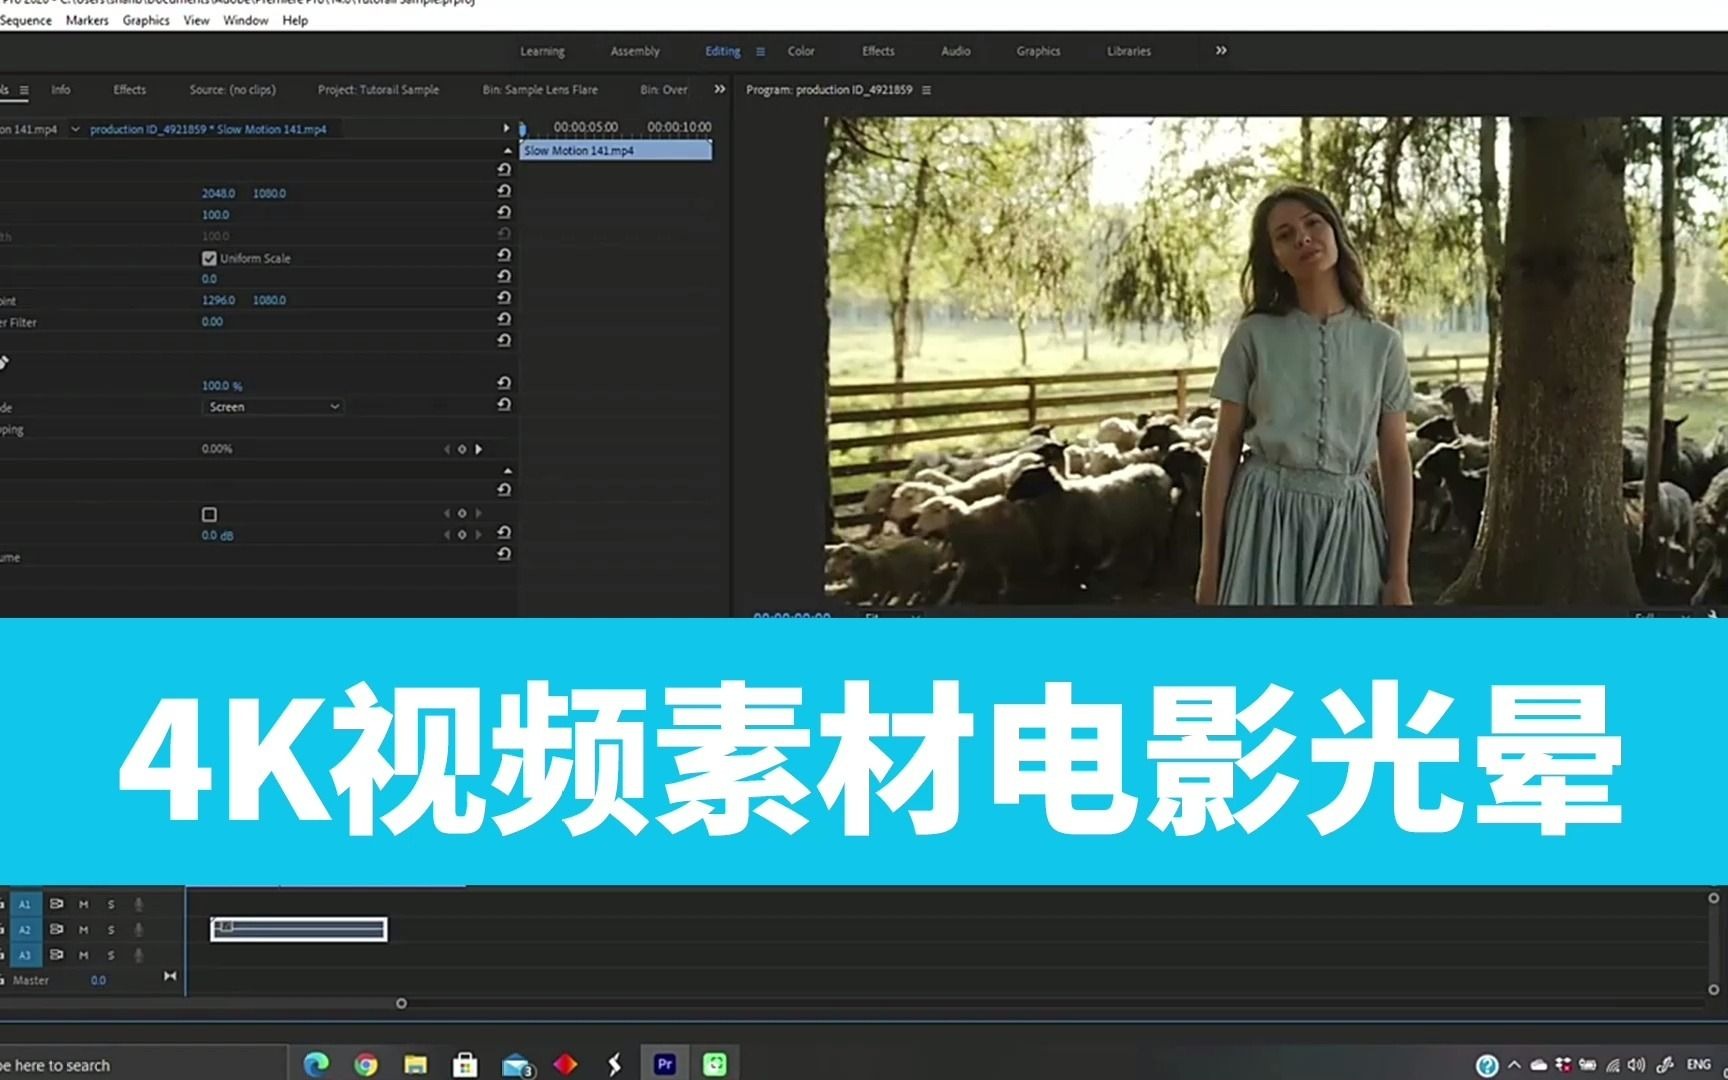
Task: Open clip selector chevron before production ID_4921859
Action: [x=75, y=129]
